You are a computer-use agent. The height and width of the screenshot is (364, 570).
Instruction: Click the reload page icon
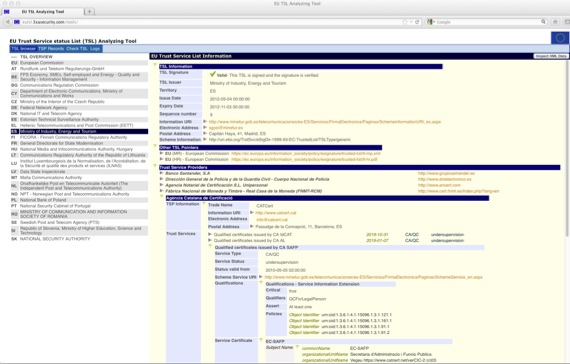point(417,22)
